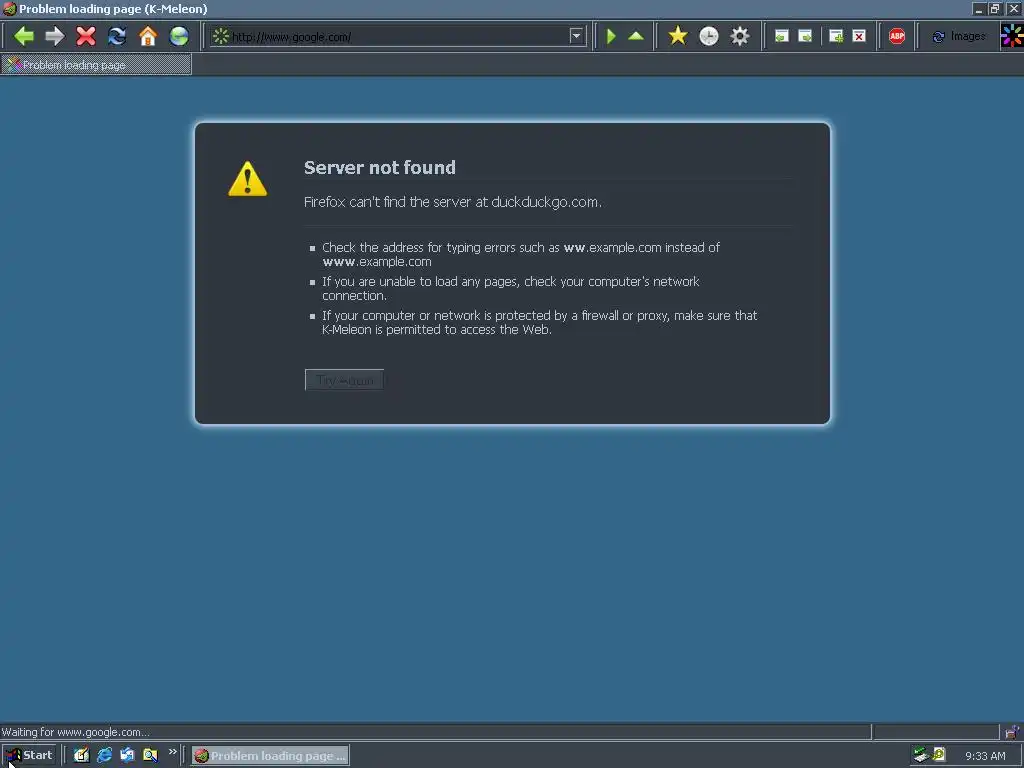Open the Windows Start menu

[x=30, y=755]
